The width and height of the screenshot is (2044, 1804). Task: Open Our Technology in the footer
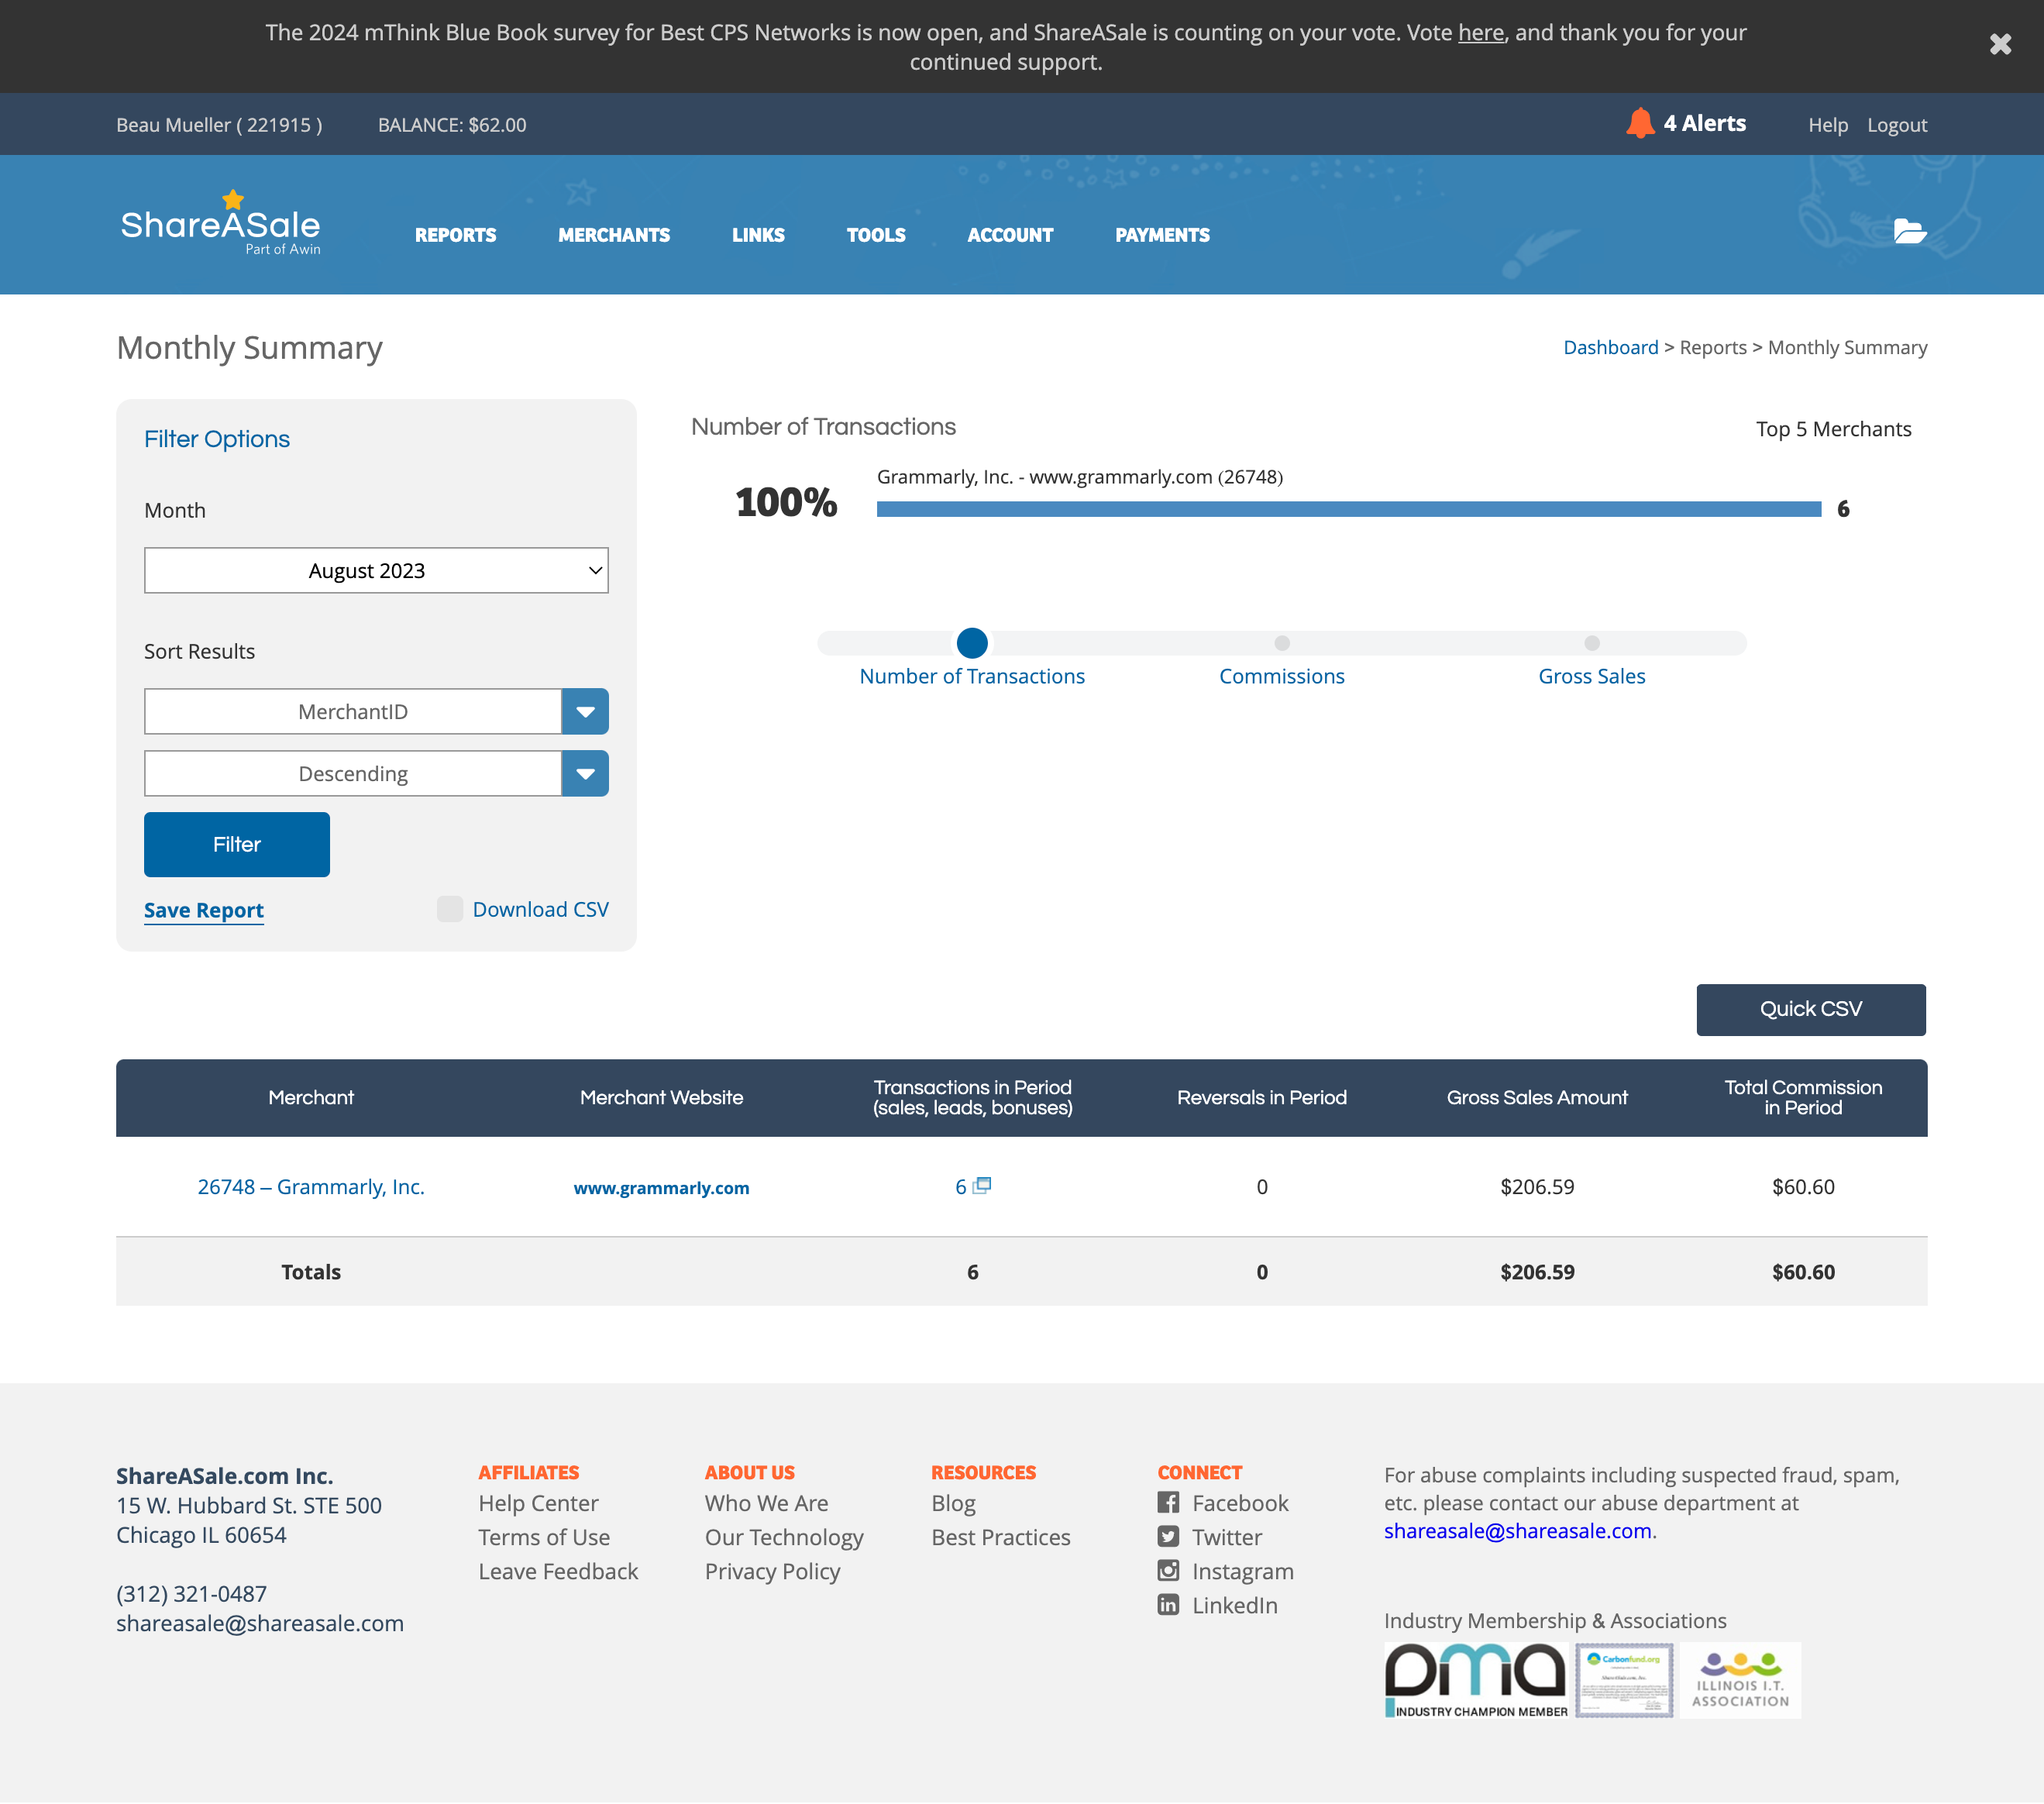784,1537
